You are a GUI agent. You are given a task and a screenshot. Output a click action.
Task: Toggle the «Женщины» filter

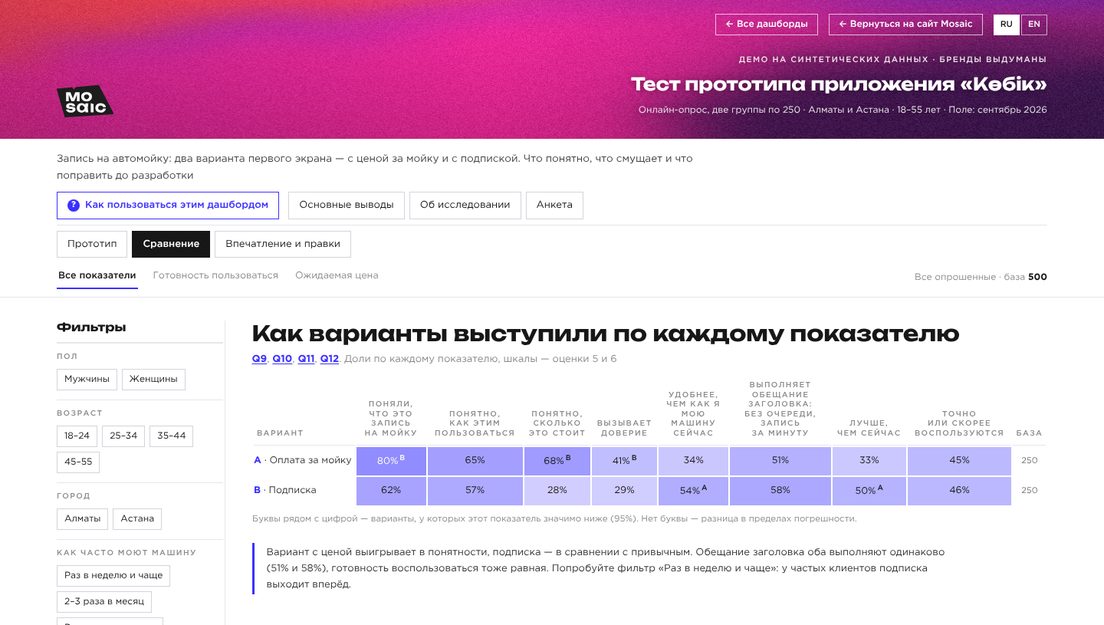tap(153, 379)
